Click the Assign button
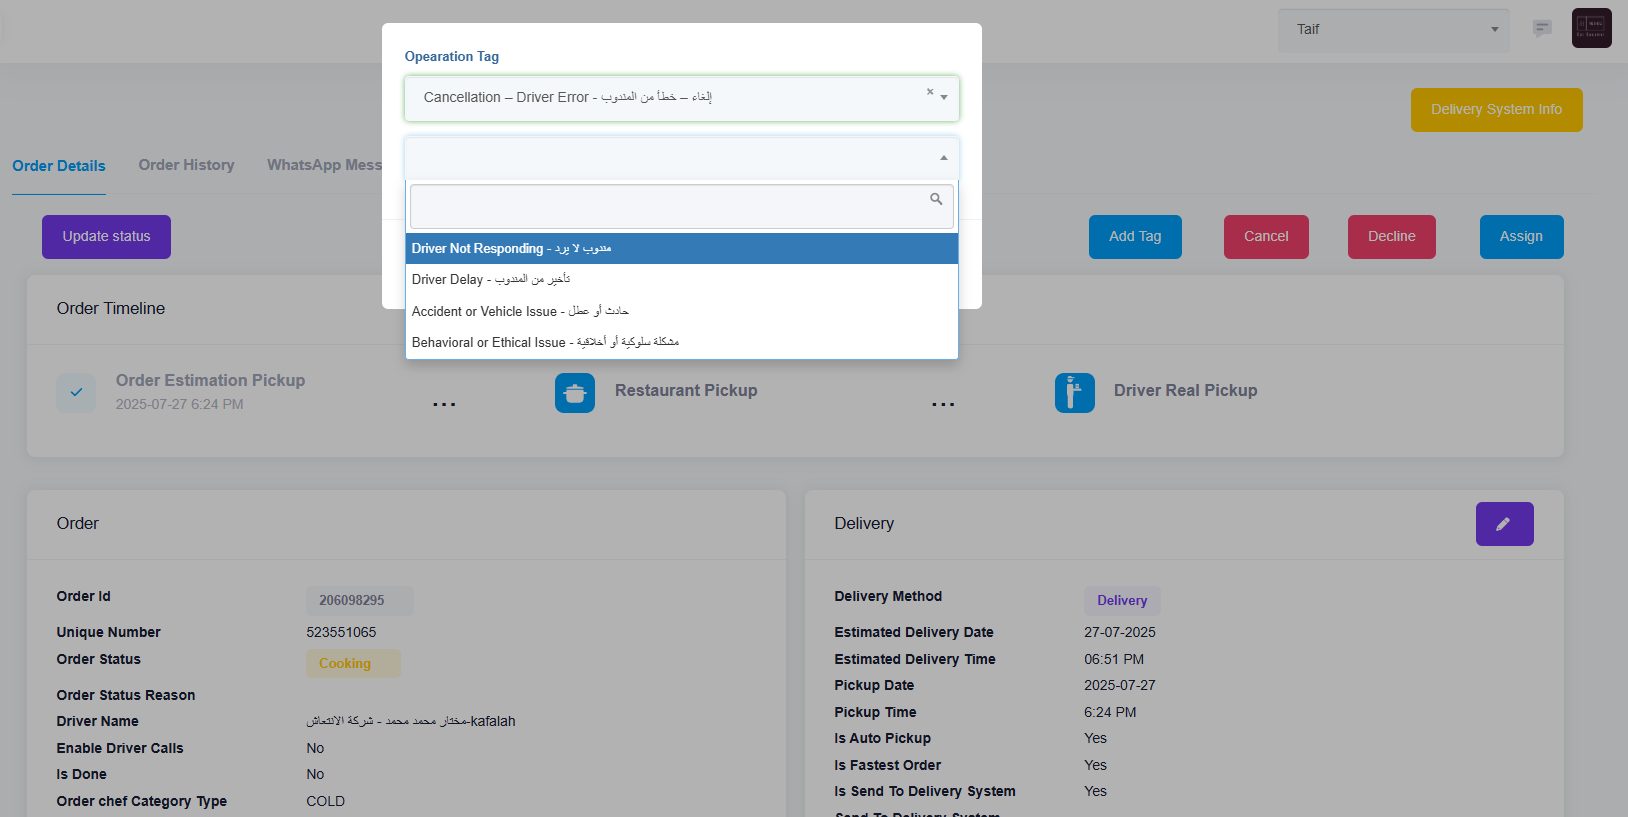This screenshot has width=1628, height=817. coord(1521,237)
